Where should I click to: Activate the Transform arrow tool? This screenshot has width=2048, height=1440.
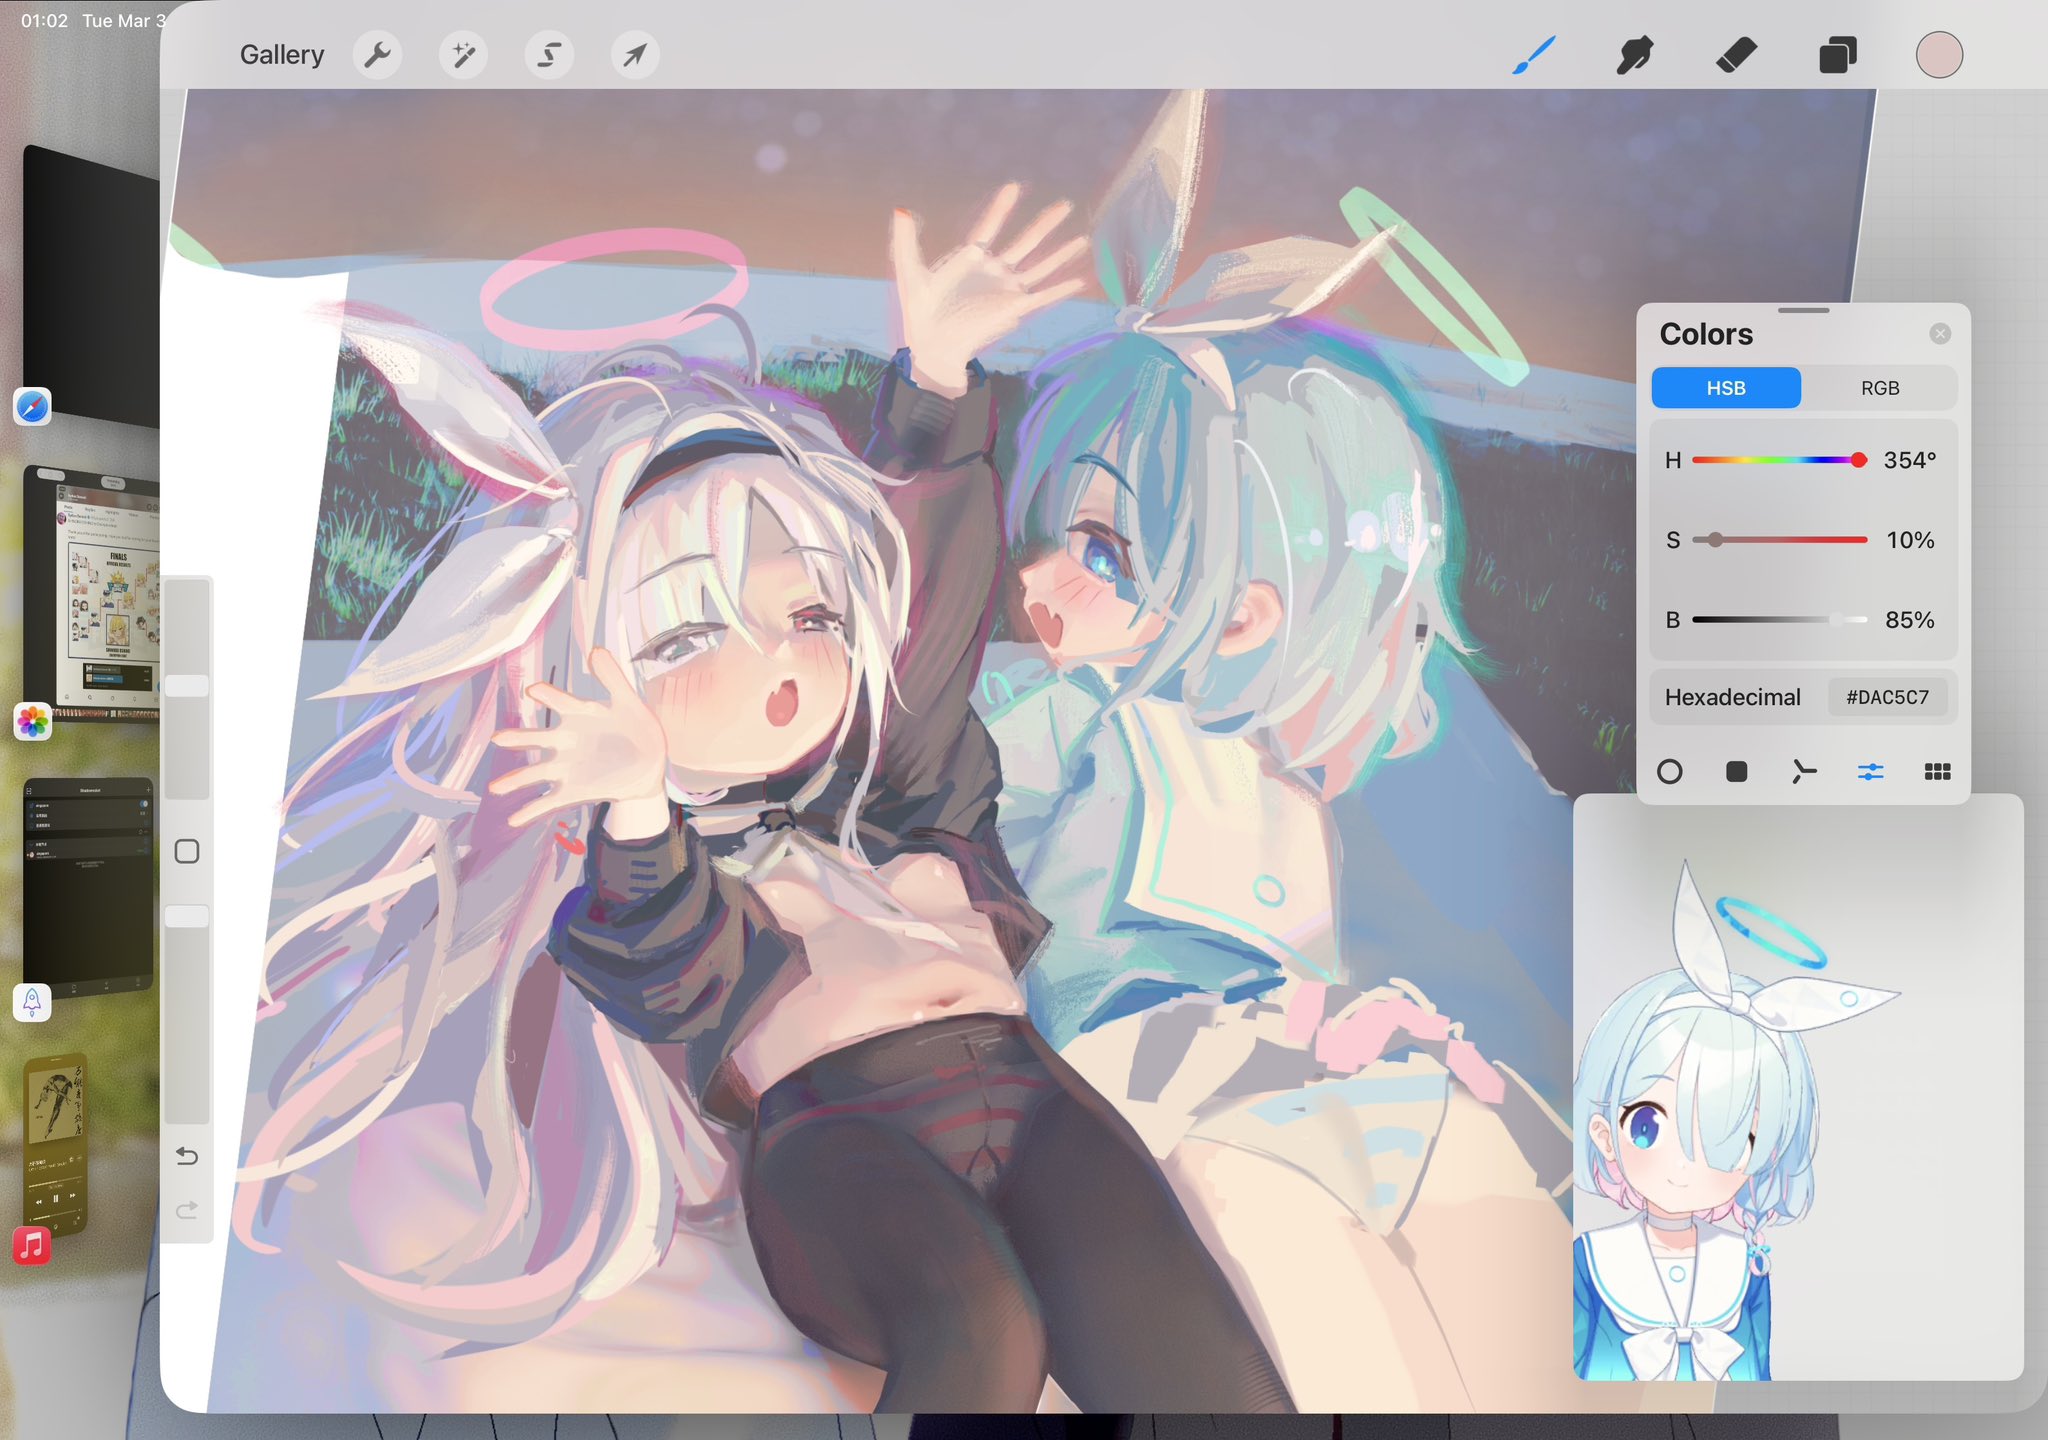[635, 55]
